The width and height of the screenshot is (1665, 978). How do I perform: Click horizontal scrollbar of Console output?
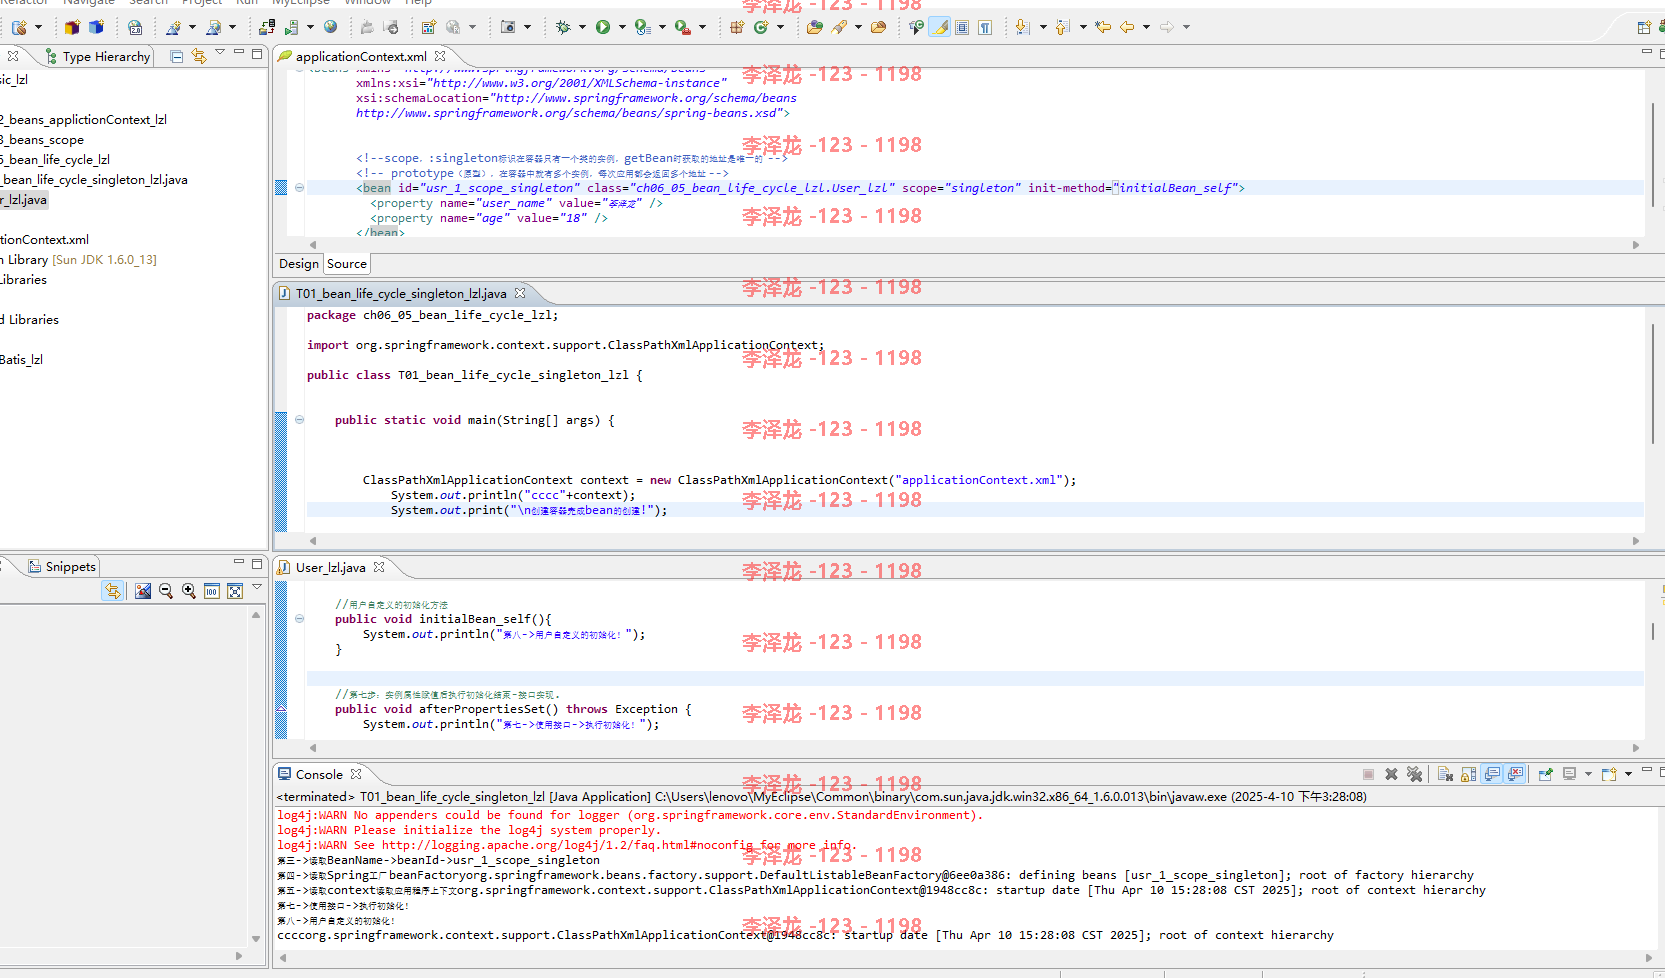click(964, 957)
